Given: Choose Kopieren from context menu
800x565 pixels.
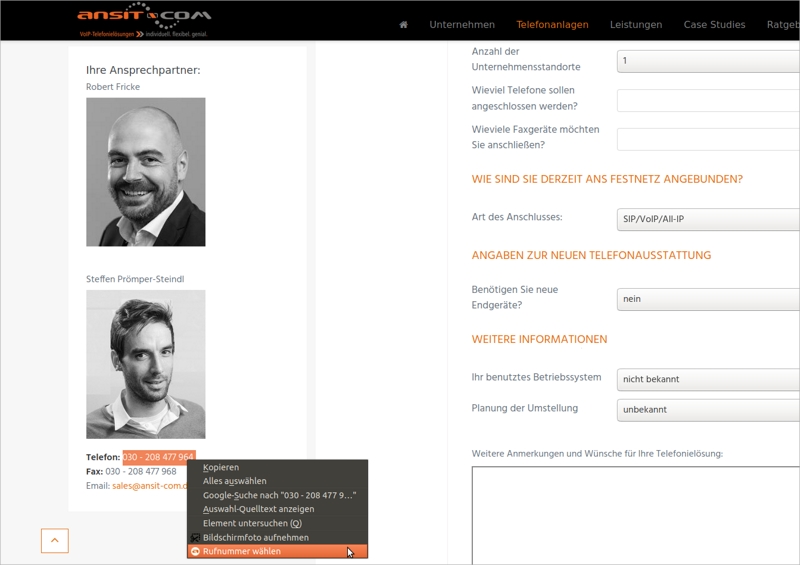Looking at the screenshot, I should (221, 467).
